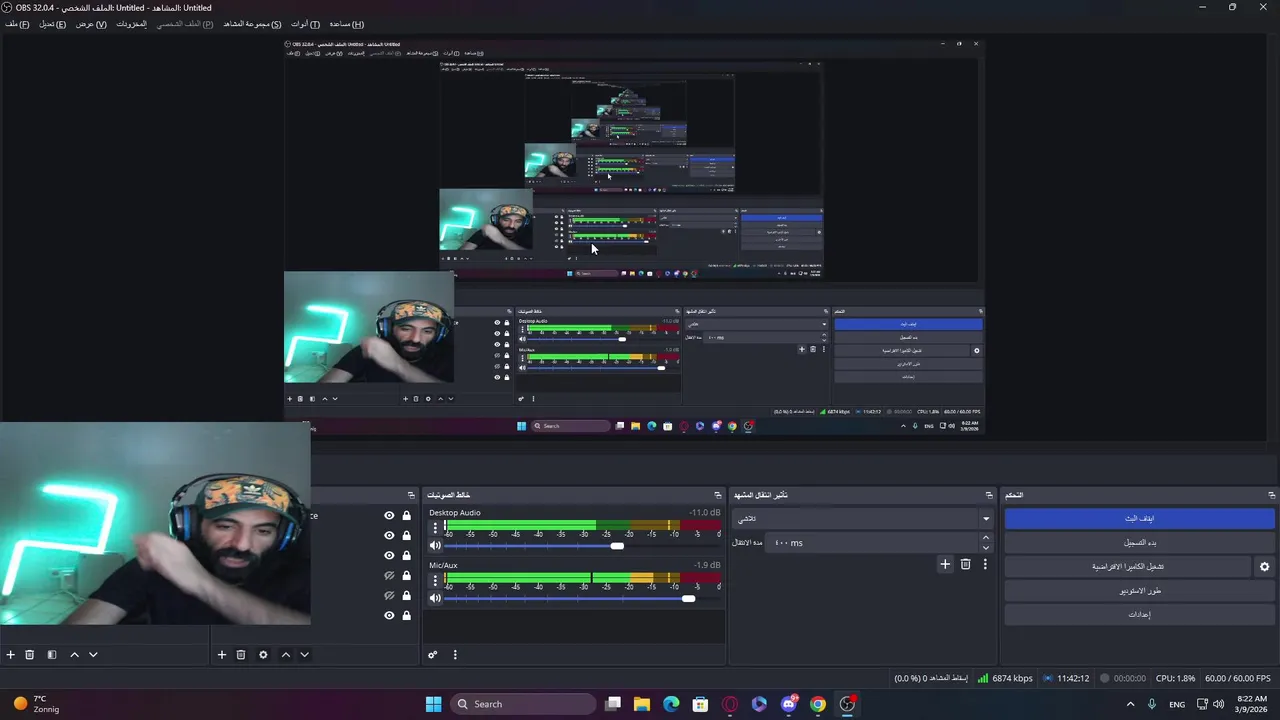
Task: Mute Desktop Audio with the speaker icon
Action: (x=435, y=546)
